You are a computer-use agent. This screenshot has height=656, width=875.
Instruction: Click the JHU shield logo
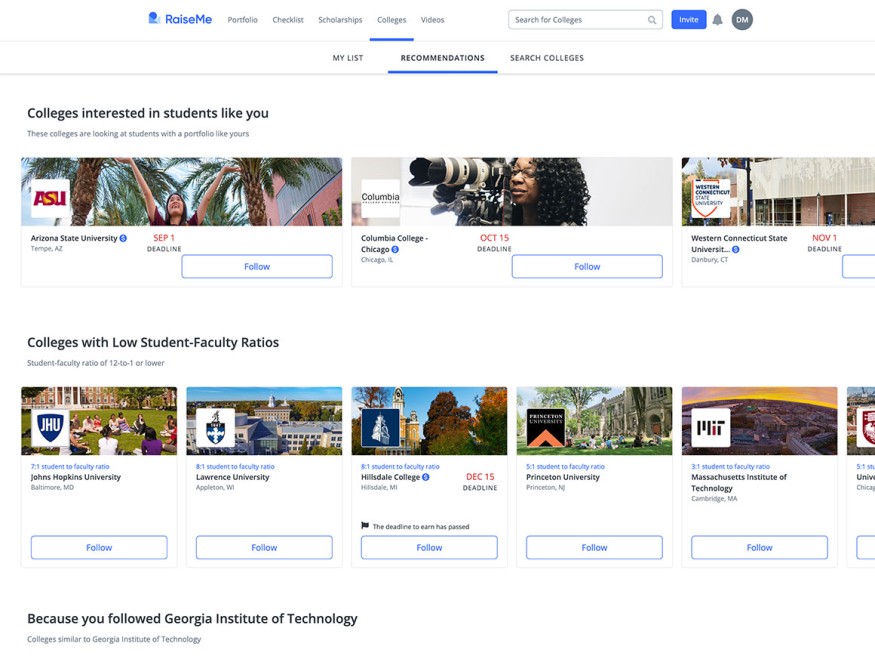pos(50,428)
